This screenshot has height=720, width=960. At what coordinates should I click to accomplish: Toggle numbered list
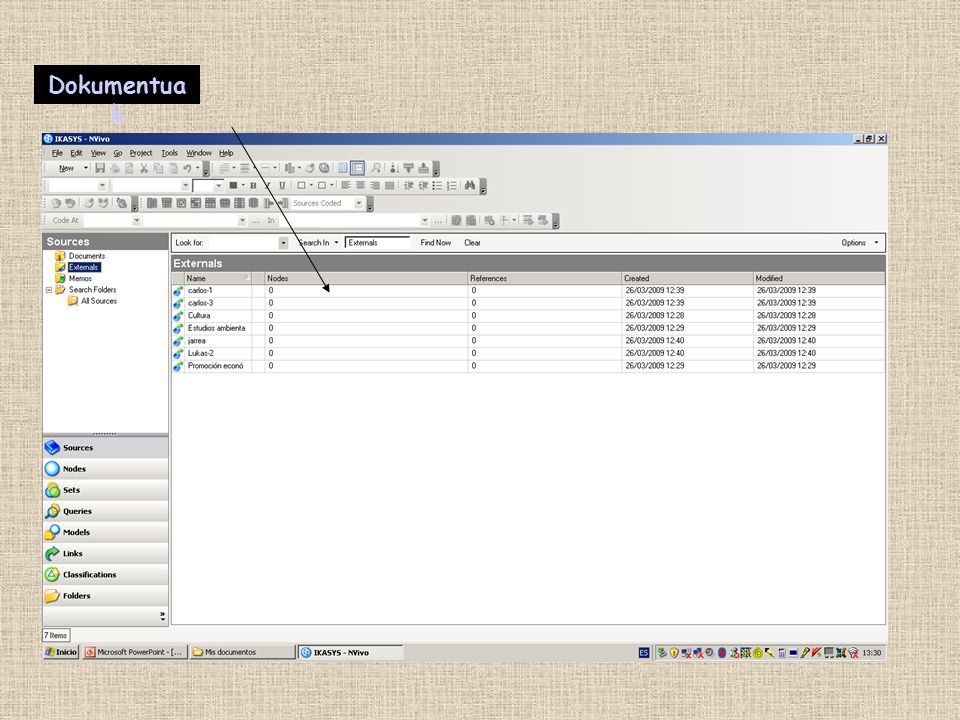452,186
